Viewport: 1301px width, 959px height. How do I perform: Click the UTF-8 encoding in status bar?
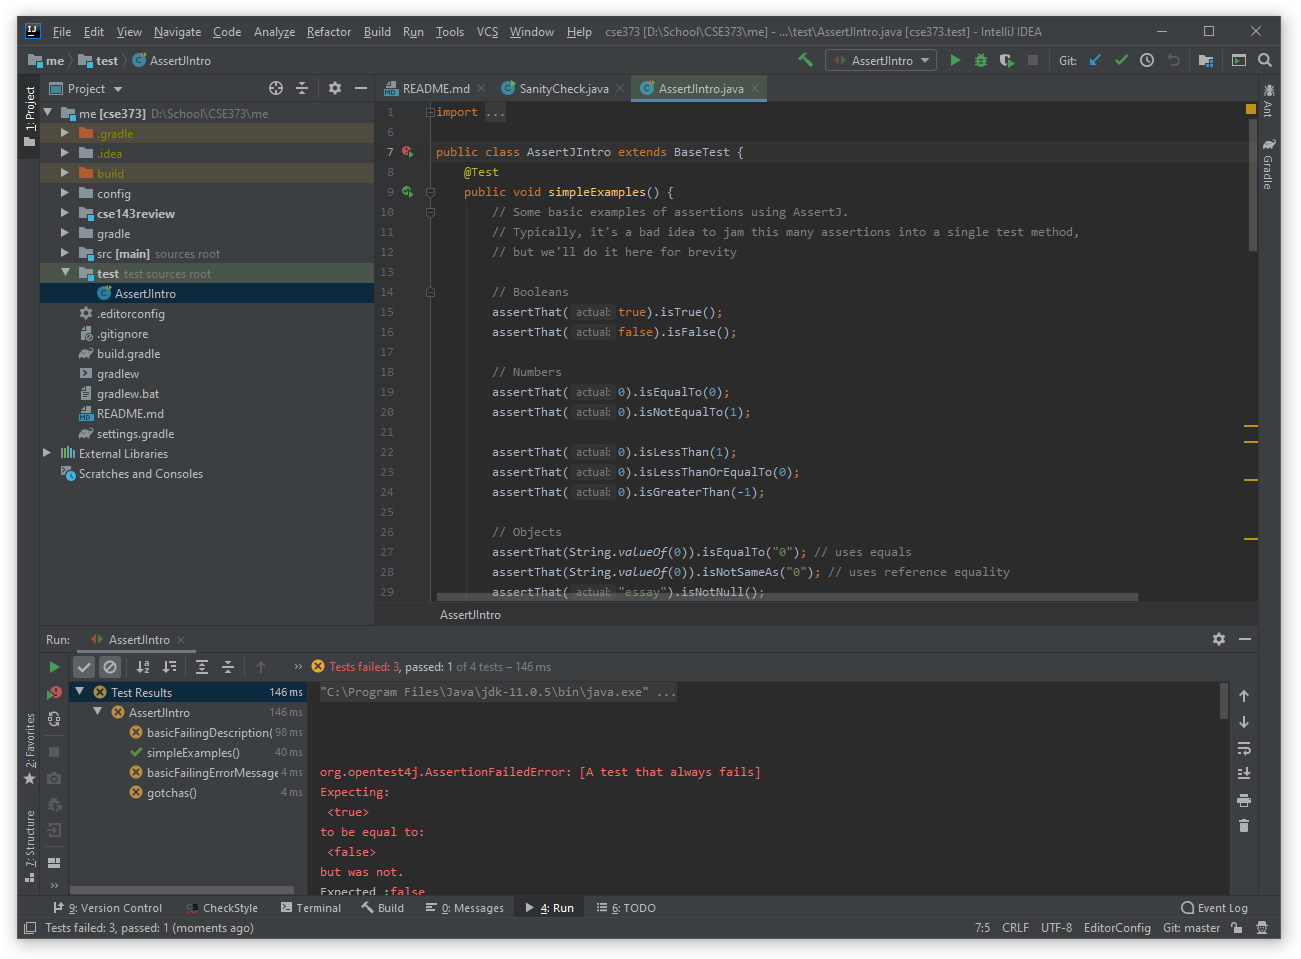coord(1056,928)
